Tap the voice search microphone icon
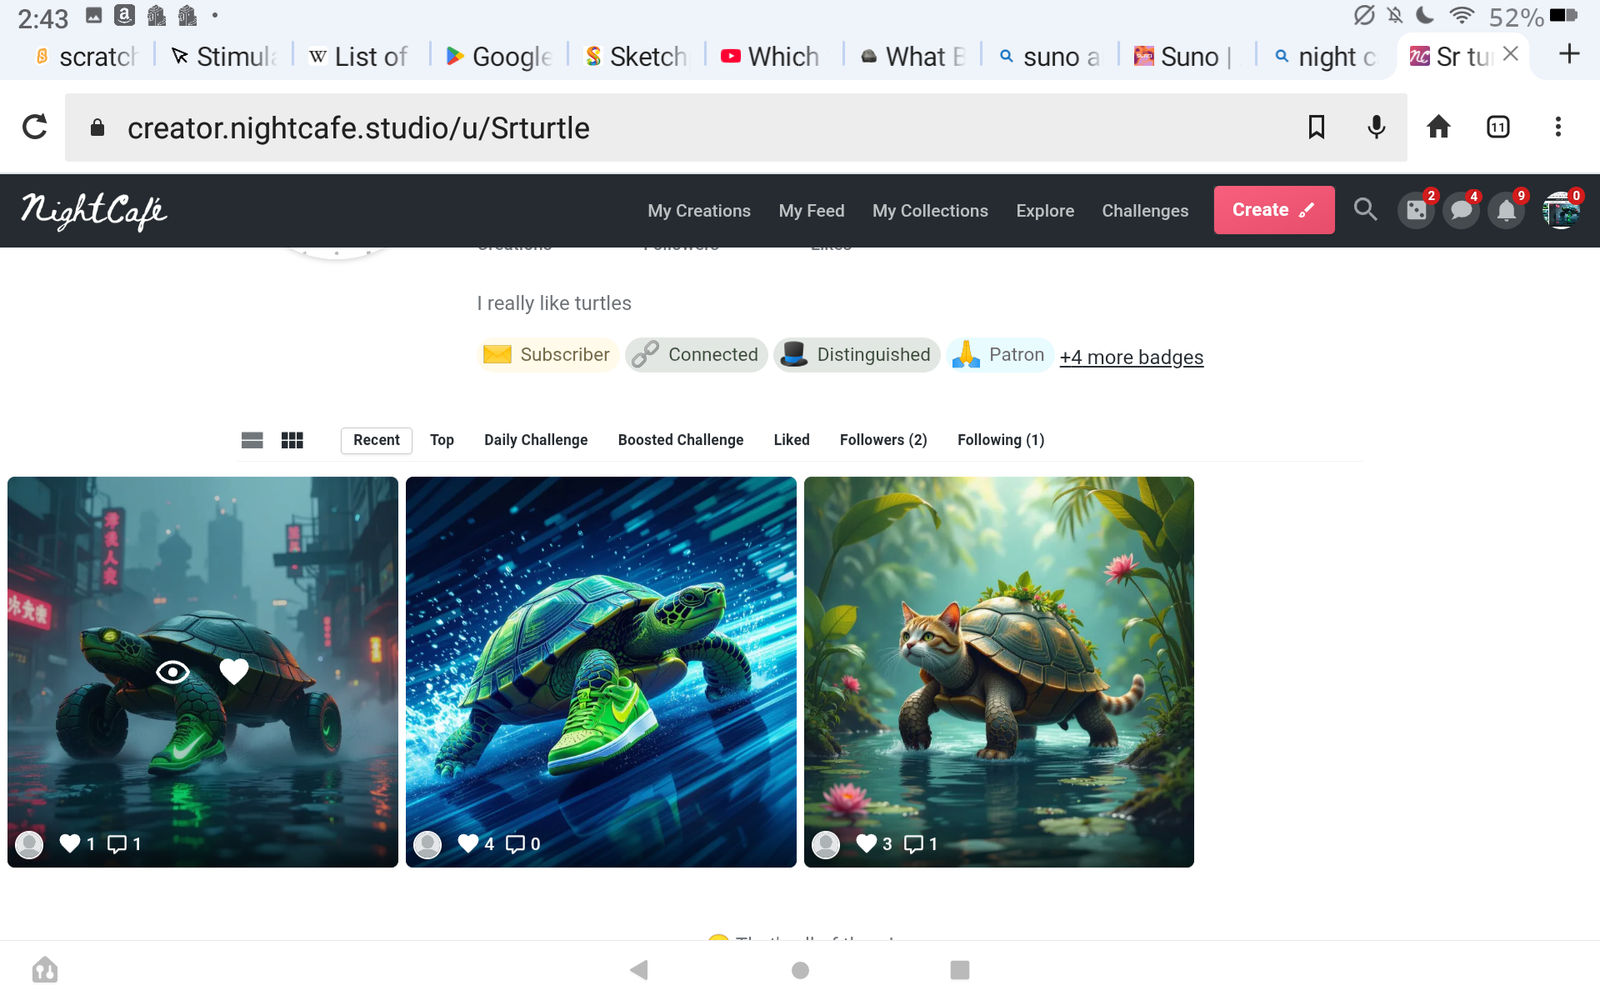Image resolution: width=1600 pixels, height=1000 pixels. [1376, 127]
